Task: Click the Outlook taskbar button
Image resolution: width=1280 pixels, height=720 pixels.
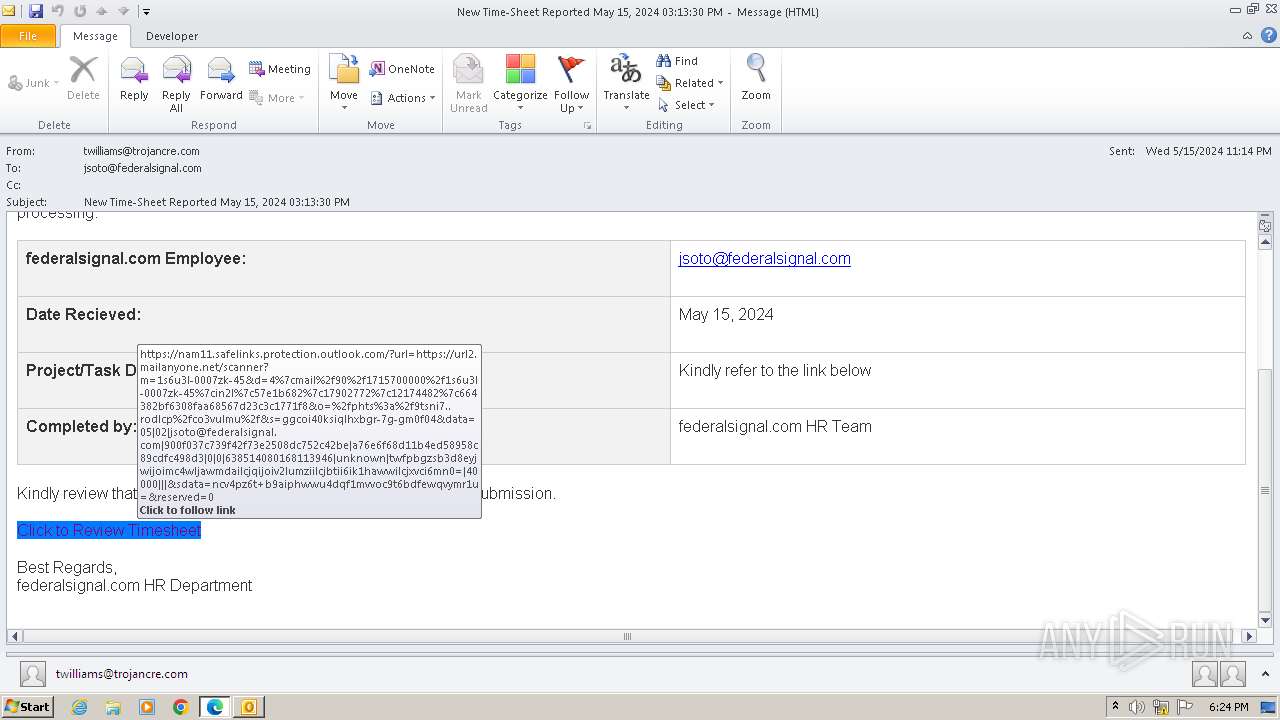Action: tap(249, 707)
